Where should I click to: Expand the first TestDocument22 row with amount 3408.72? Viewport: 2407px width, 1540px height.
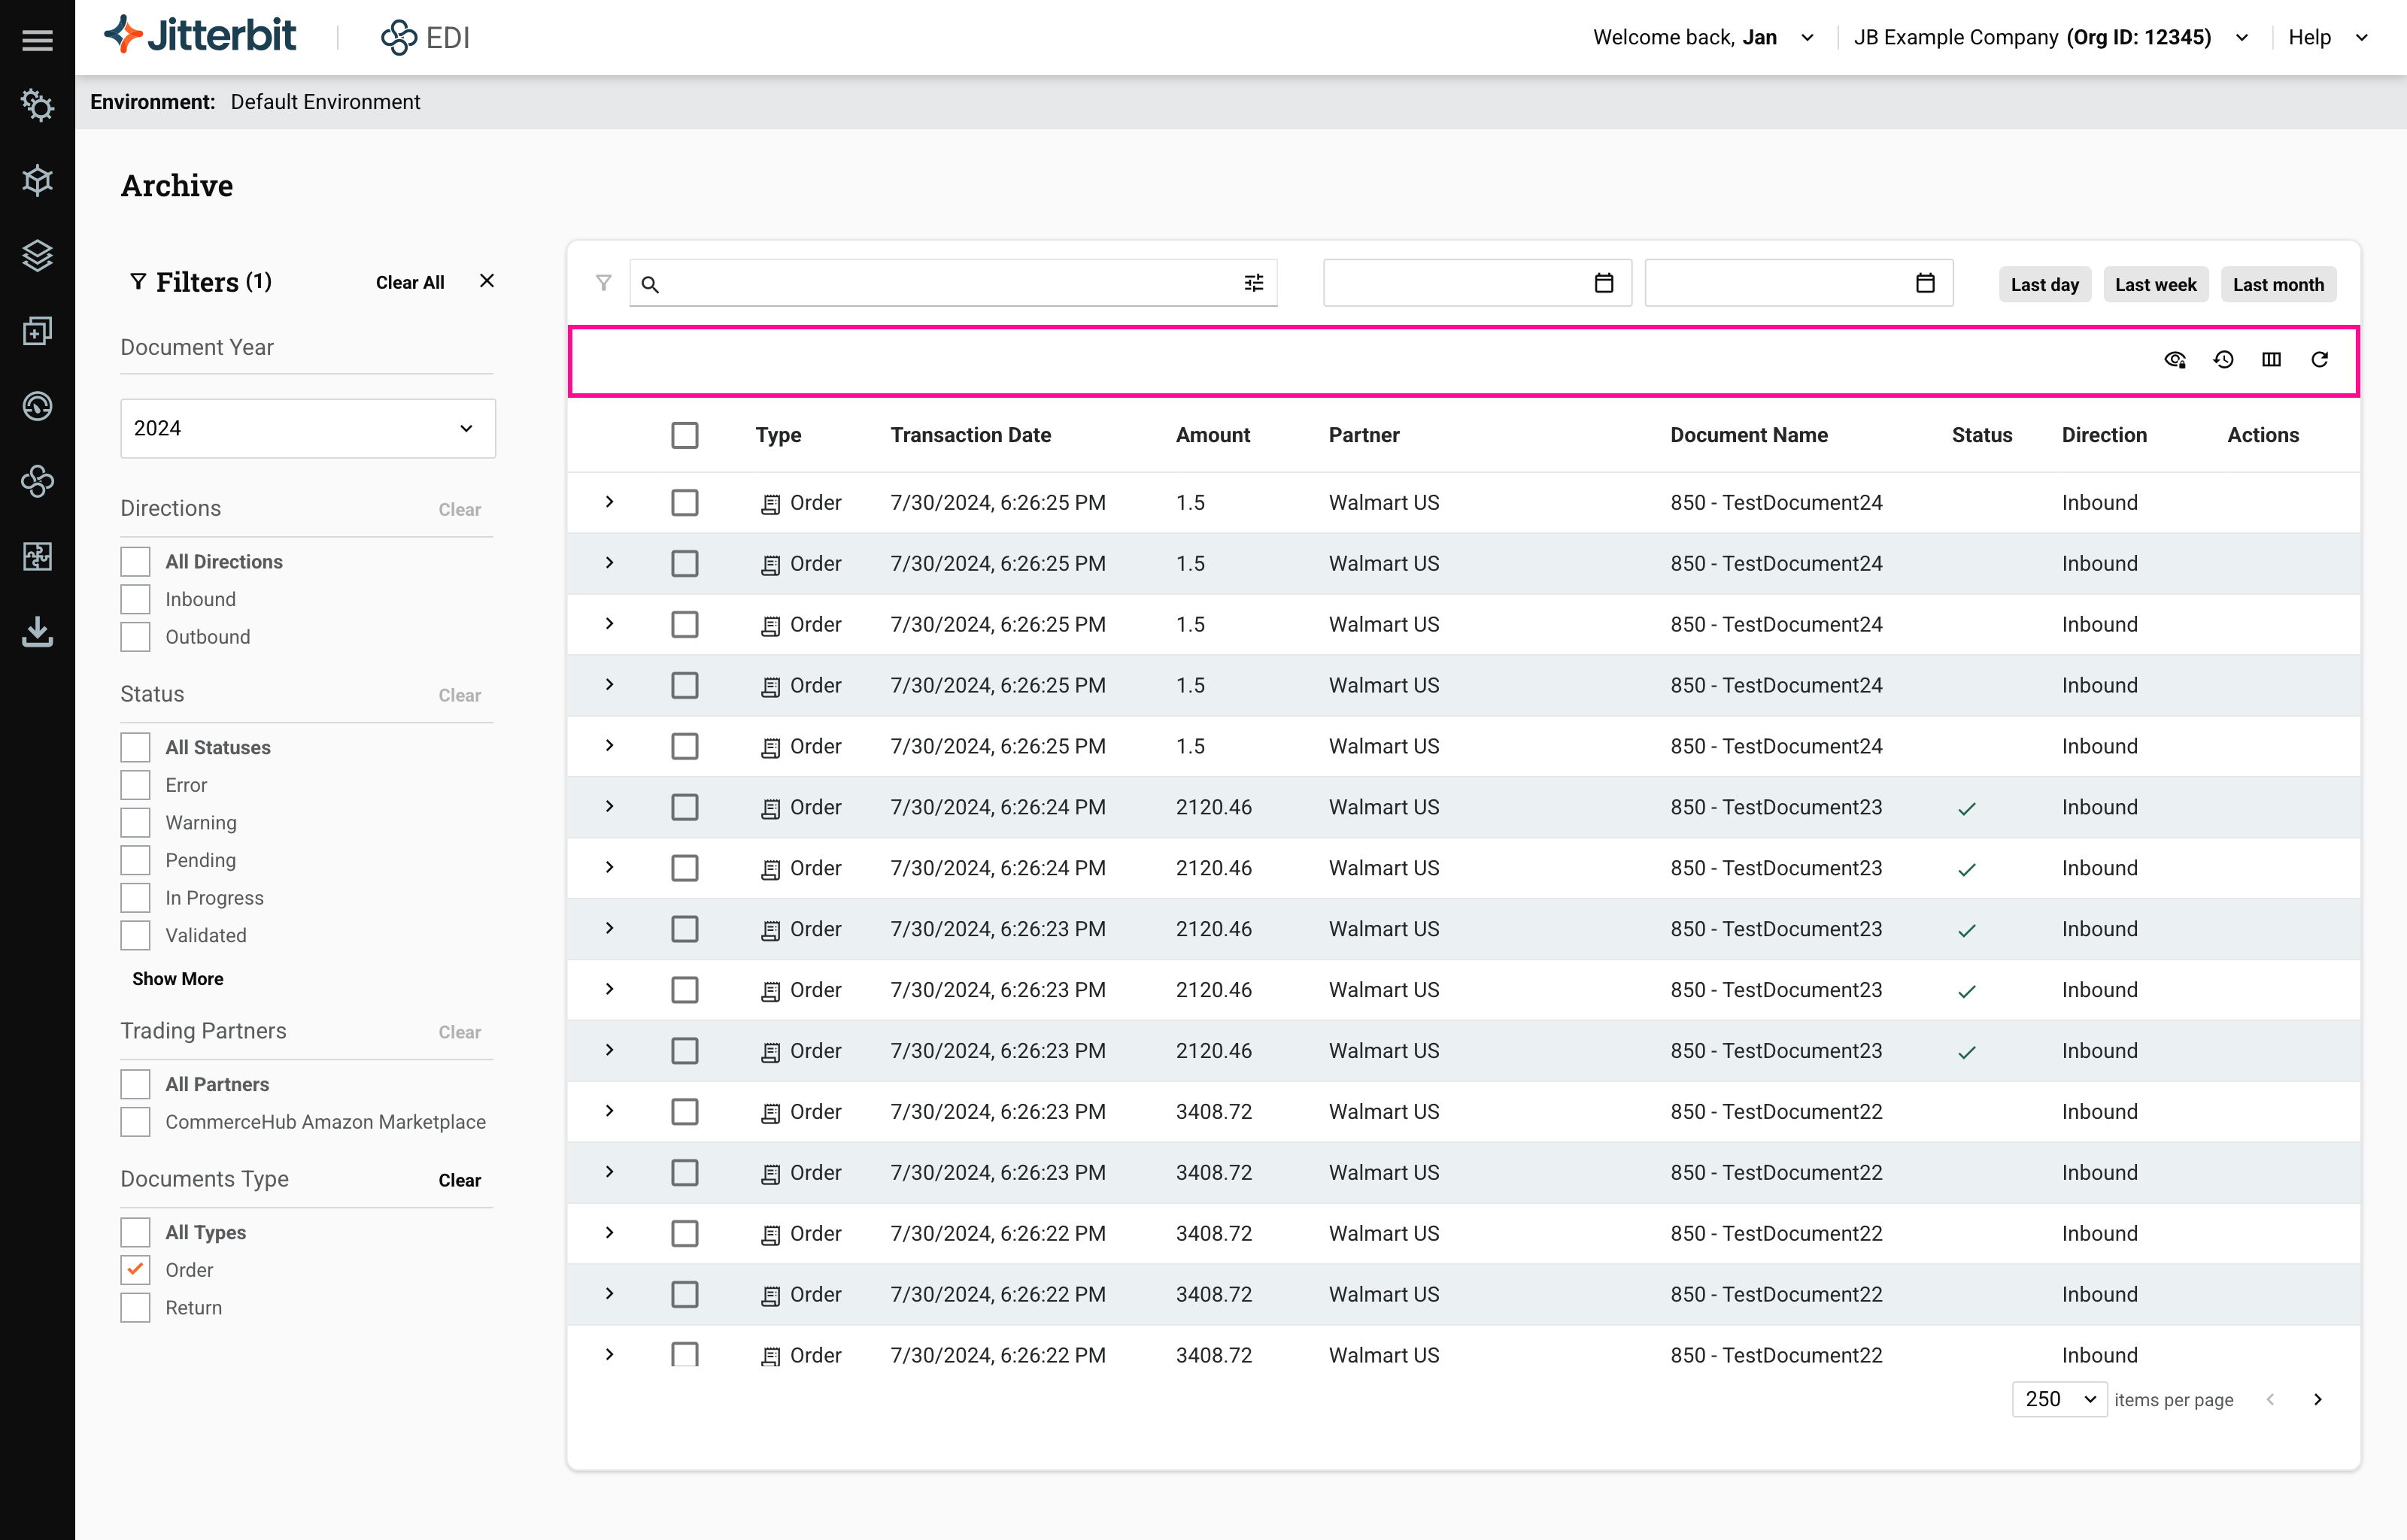click(609, 1111)
